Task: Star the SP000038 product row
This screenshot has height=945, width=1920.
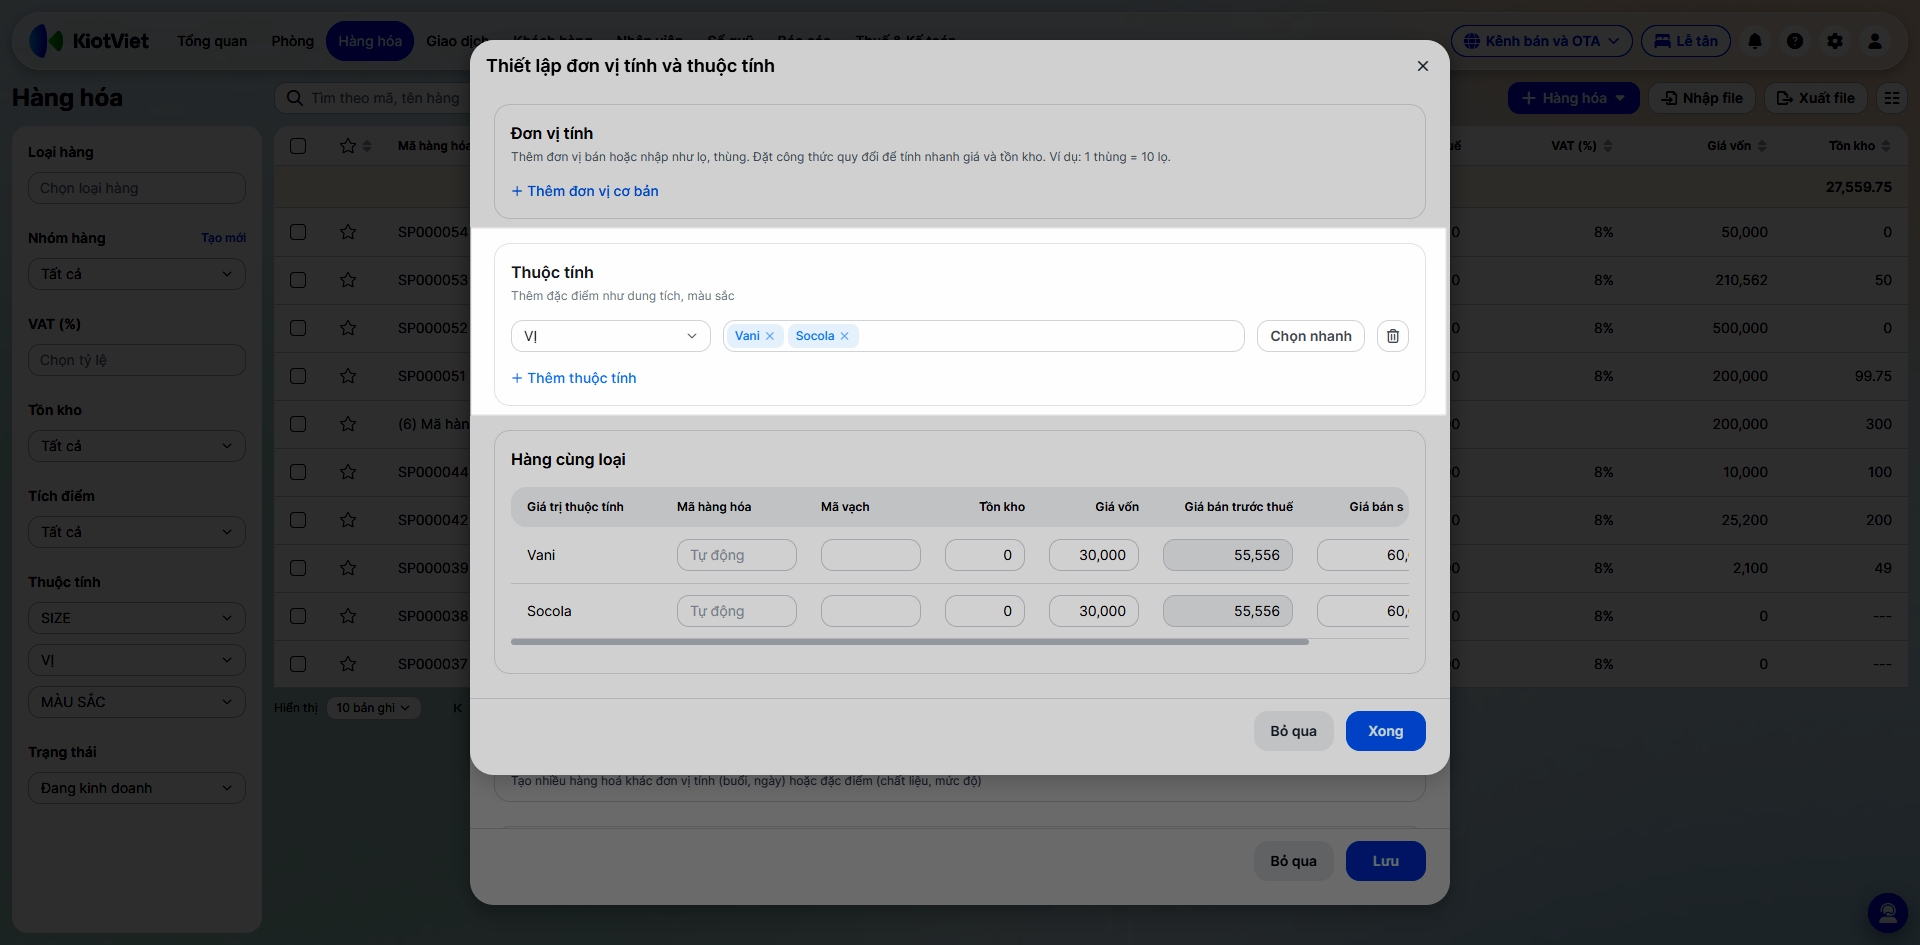Action: 348,616
